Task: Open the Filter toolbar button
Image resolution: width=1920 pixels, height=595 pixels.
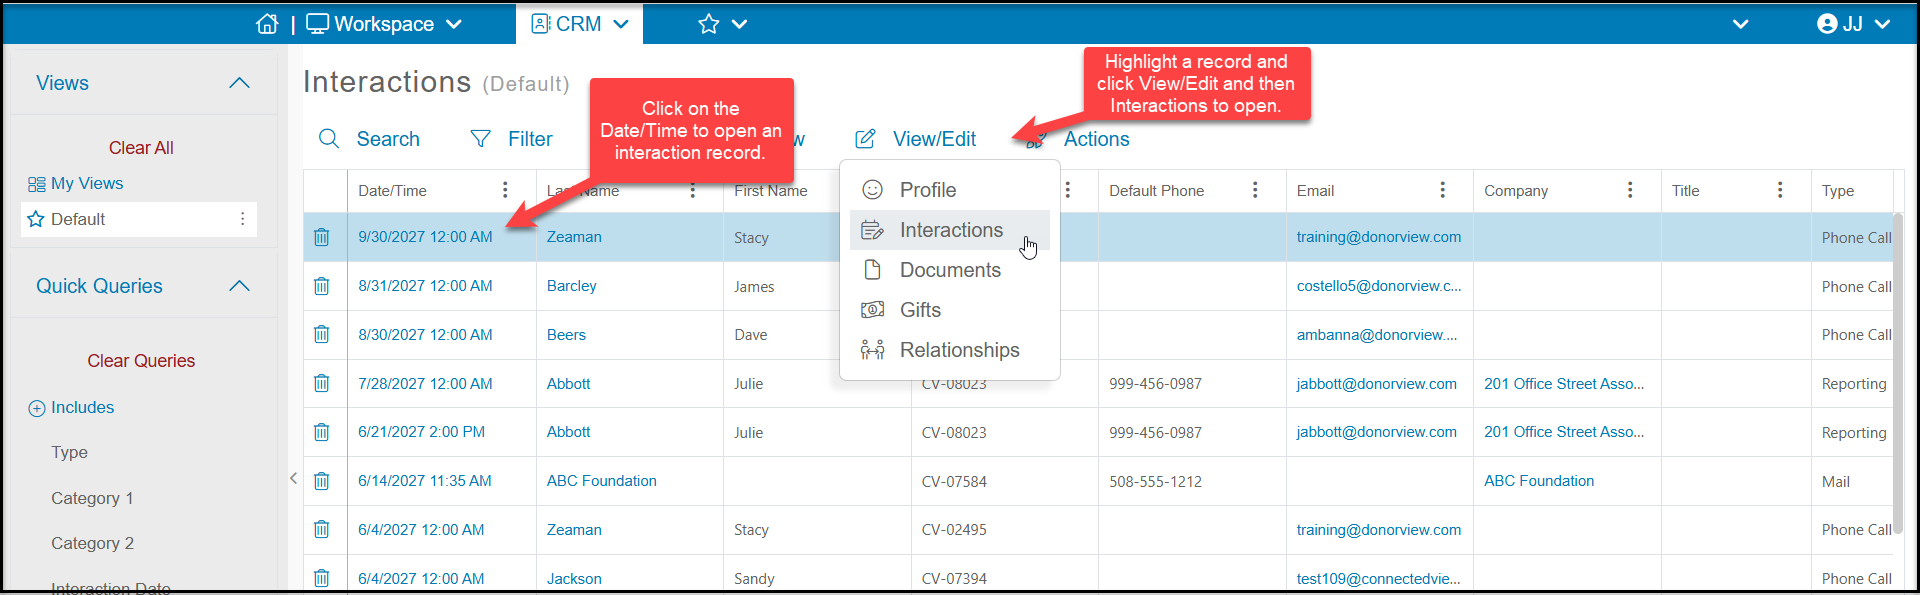Action: tap(511, 139)
